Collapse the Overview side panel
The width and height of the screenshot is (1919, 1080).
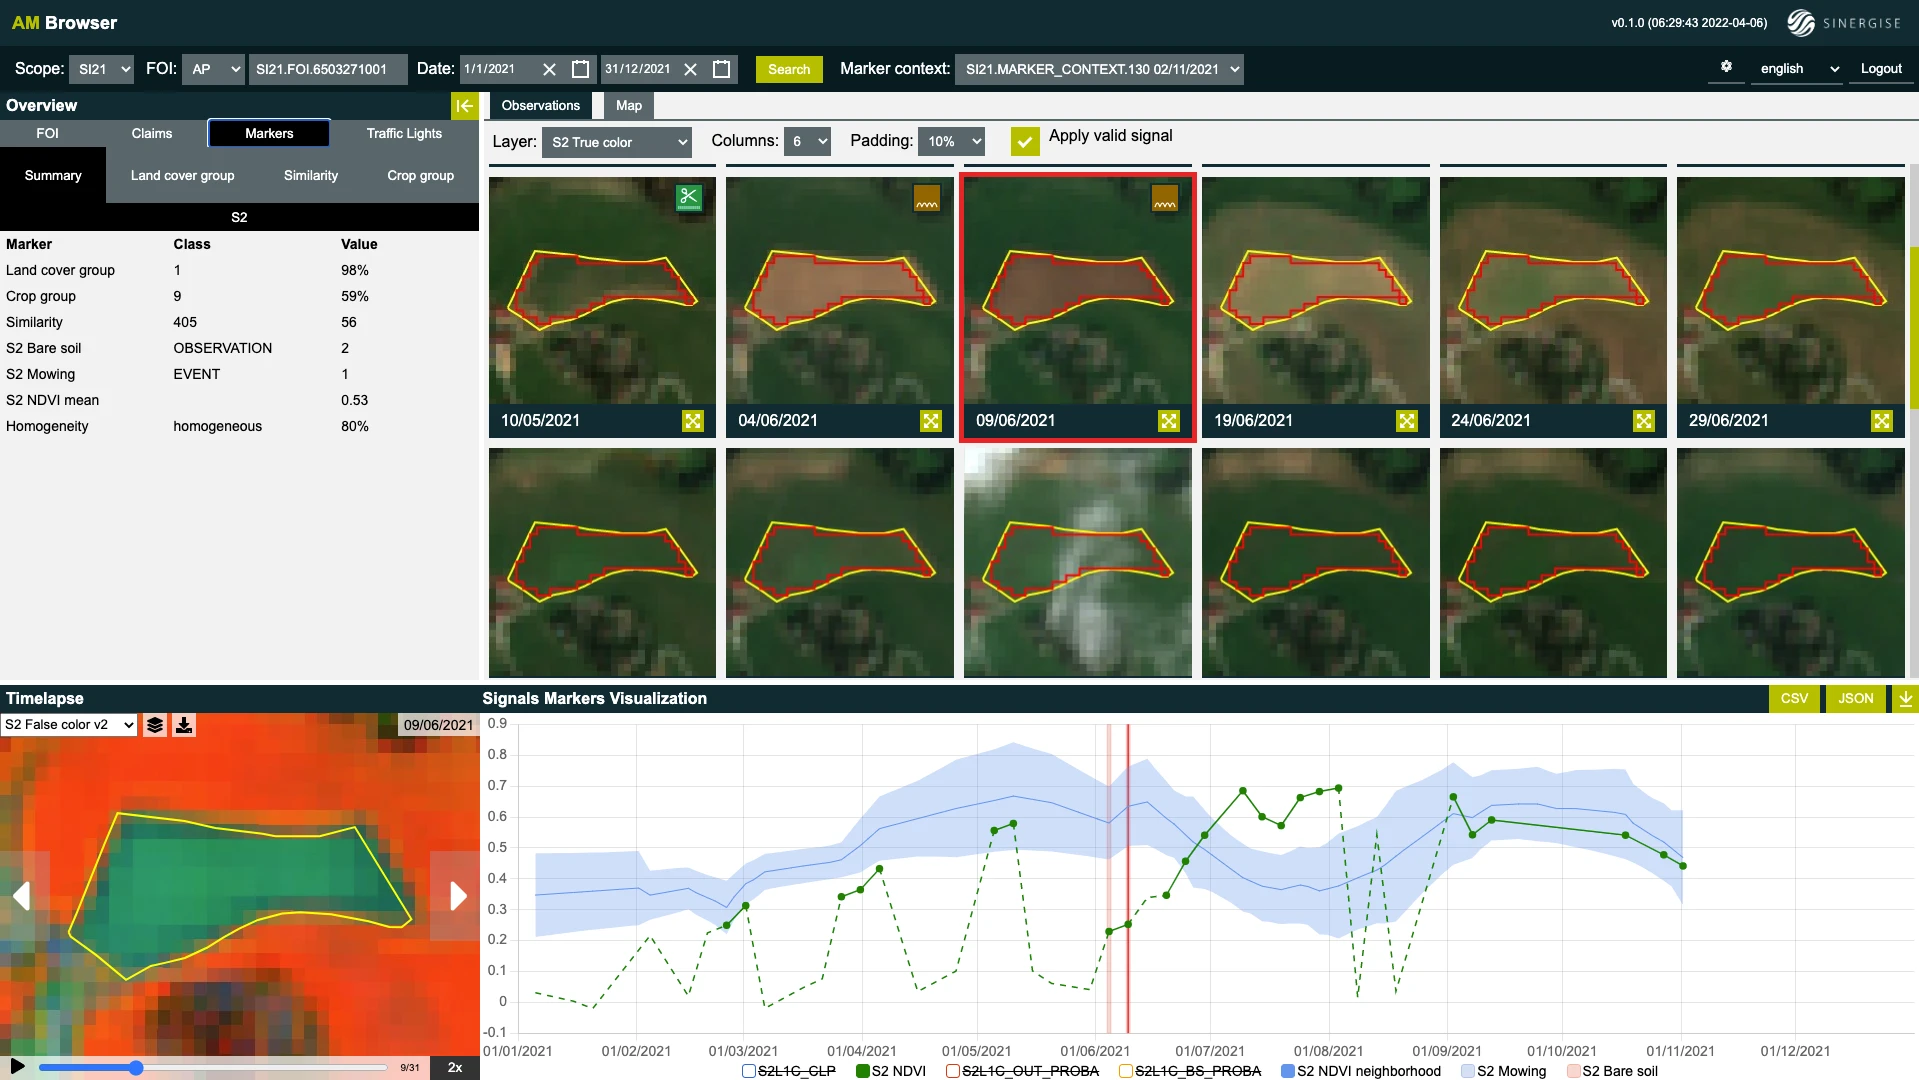464,105
